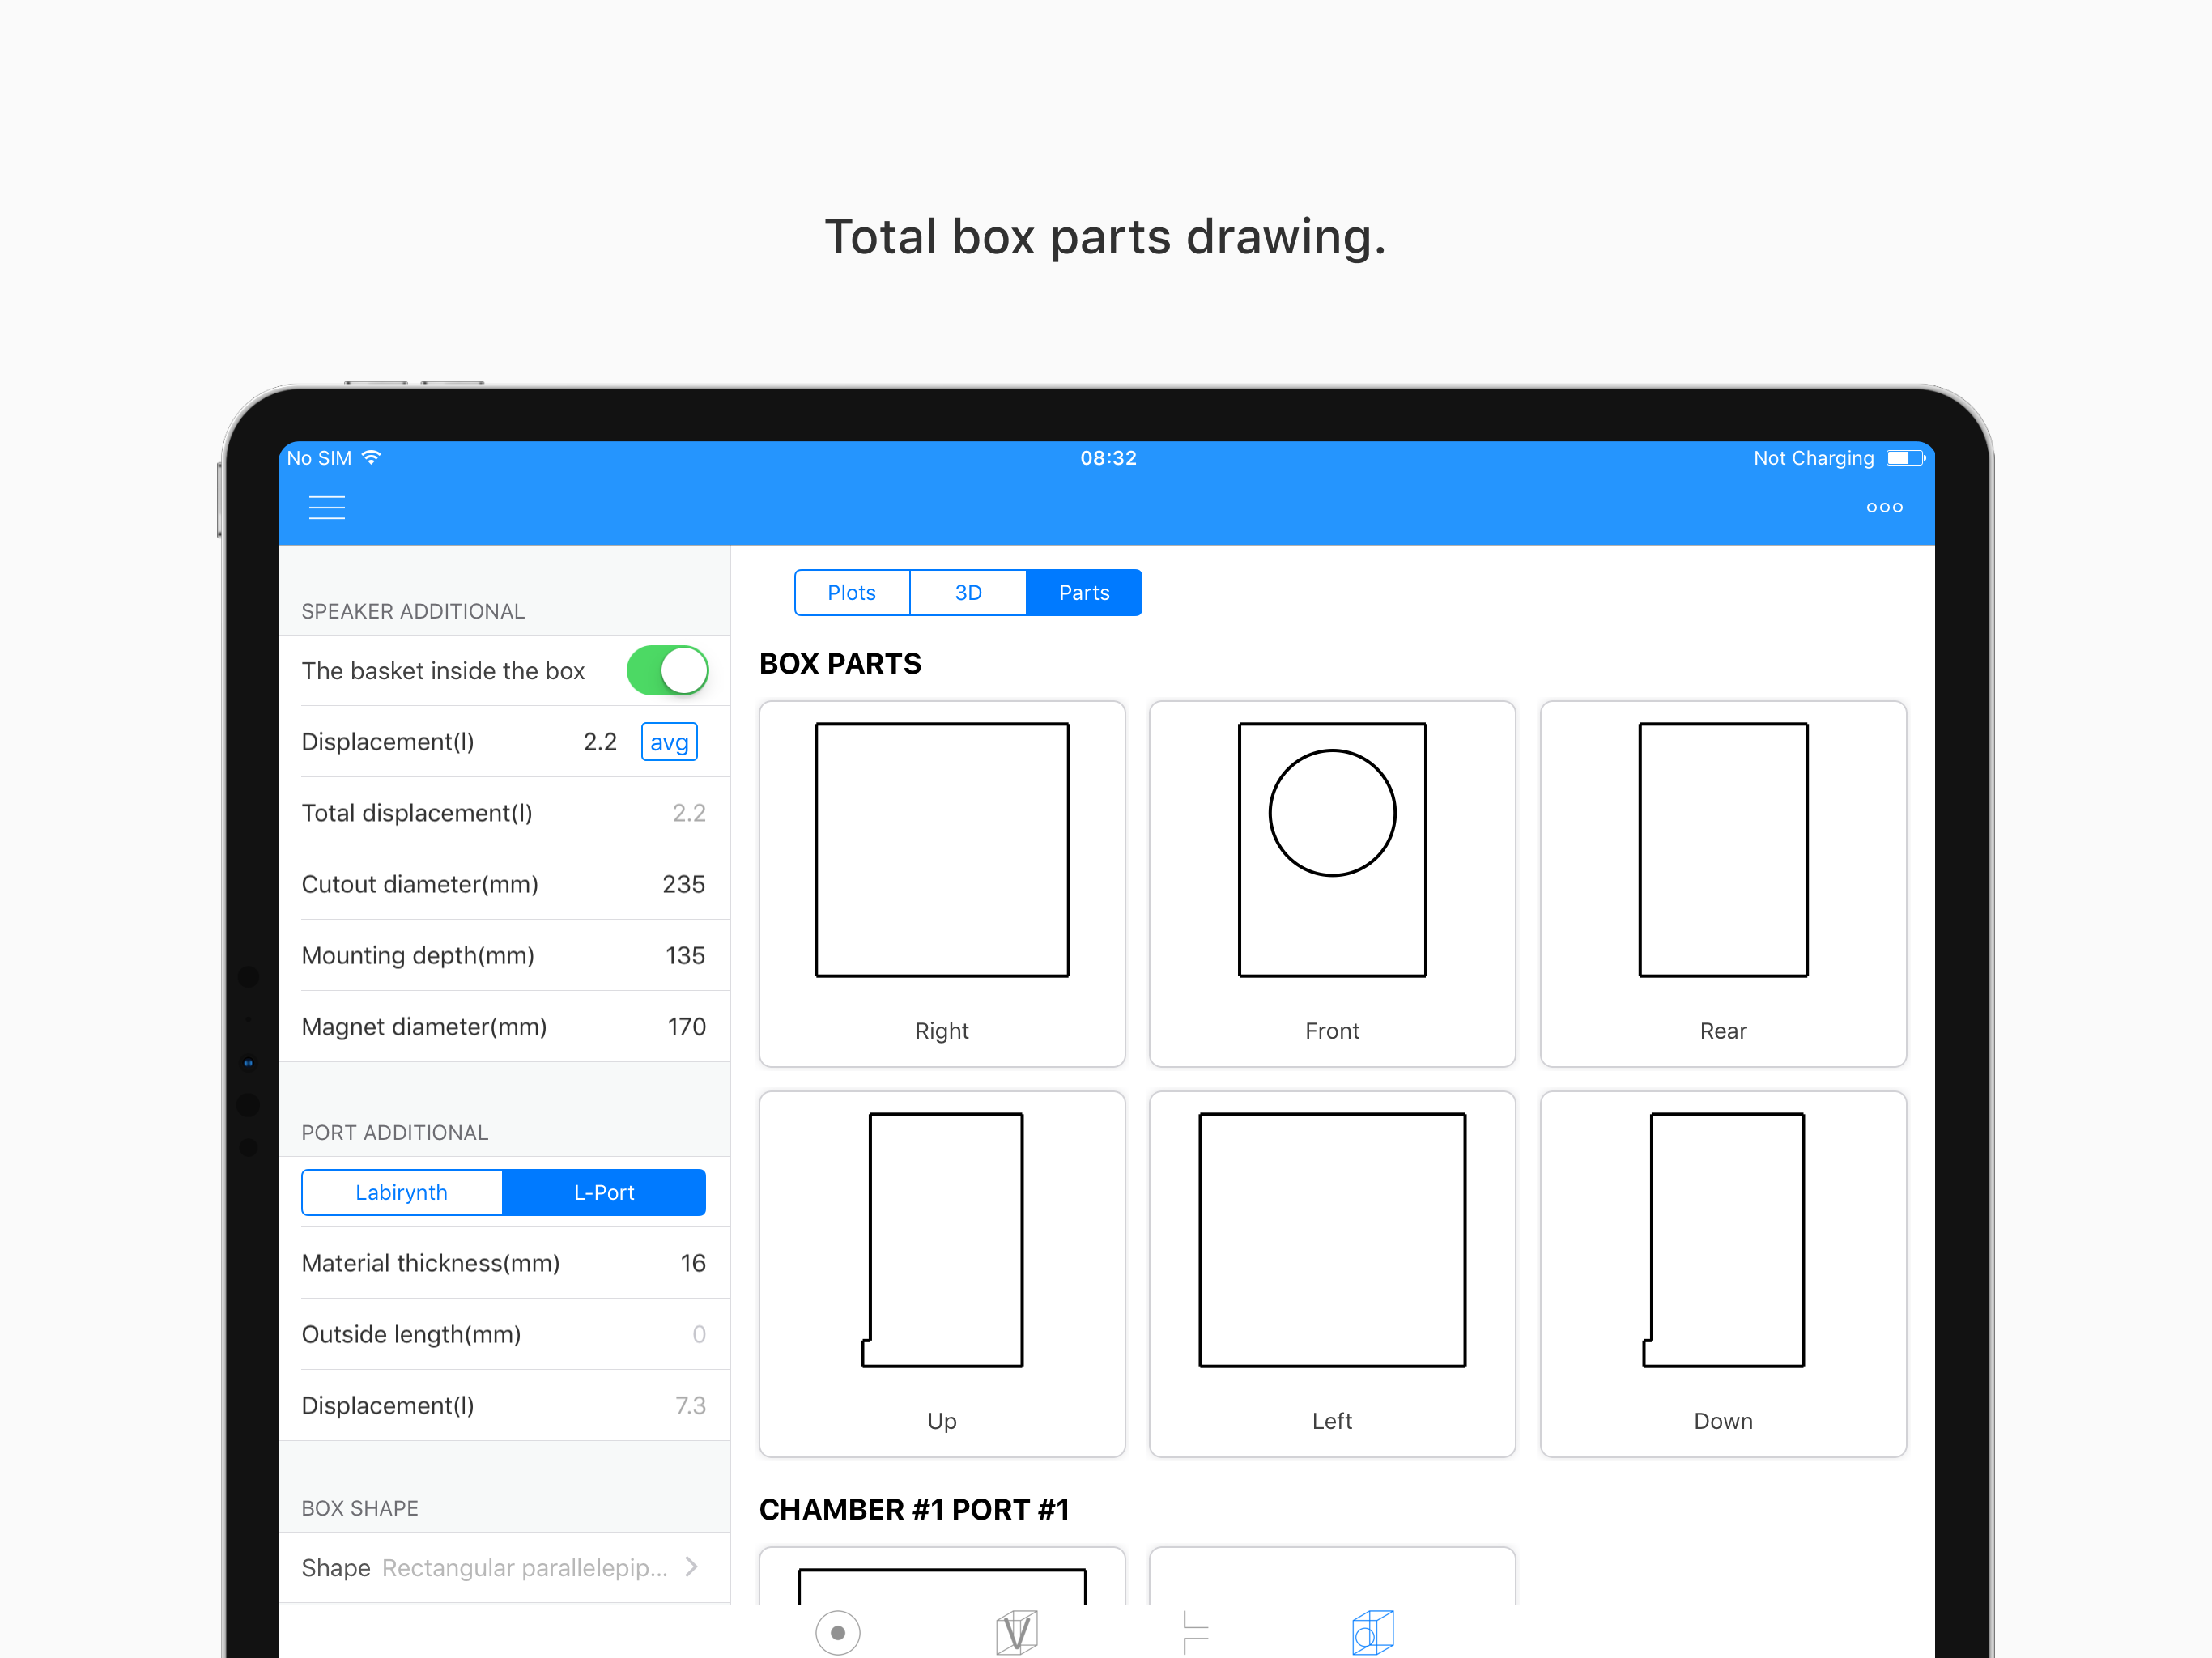This screenshot has width=2212, height=1658.
Task: Switch to the 3D tab
Action: click(967, 592)
